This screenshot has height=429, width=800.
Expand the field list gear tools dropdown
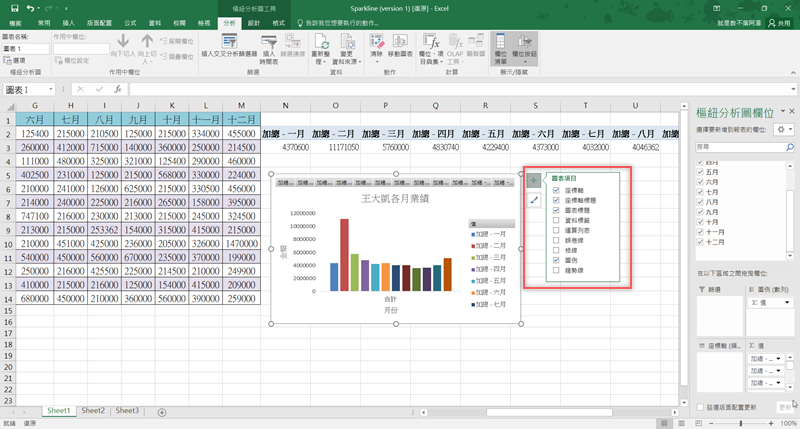click(782, 129)
